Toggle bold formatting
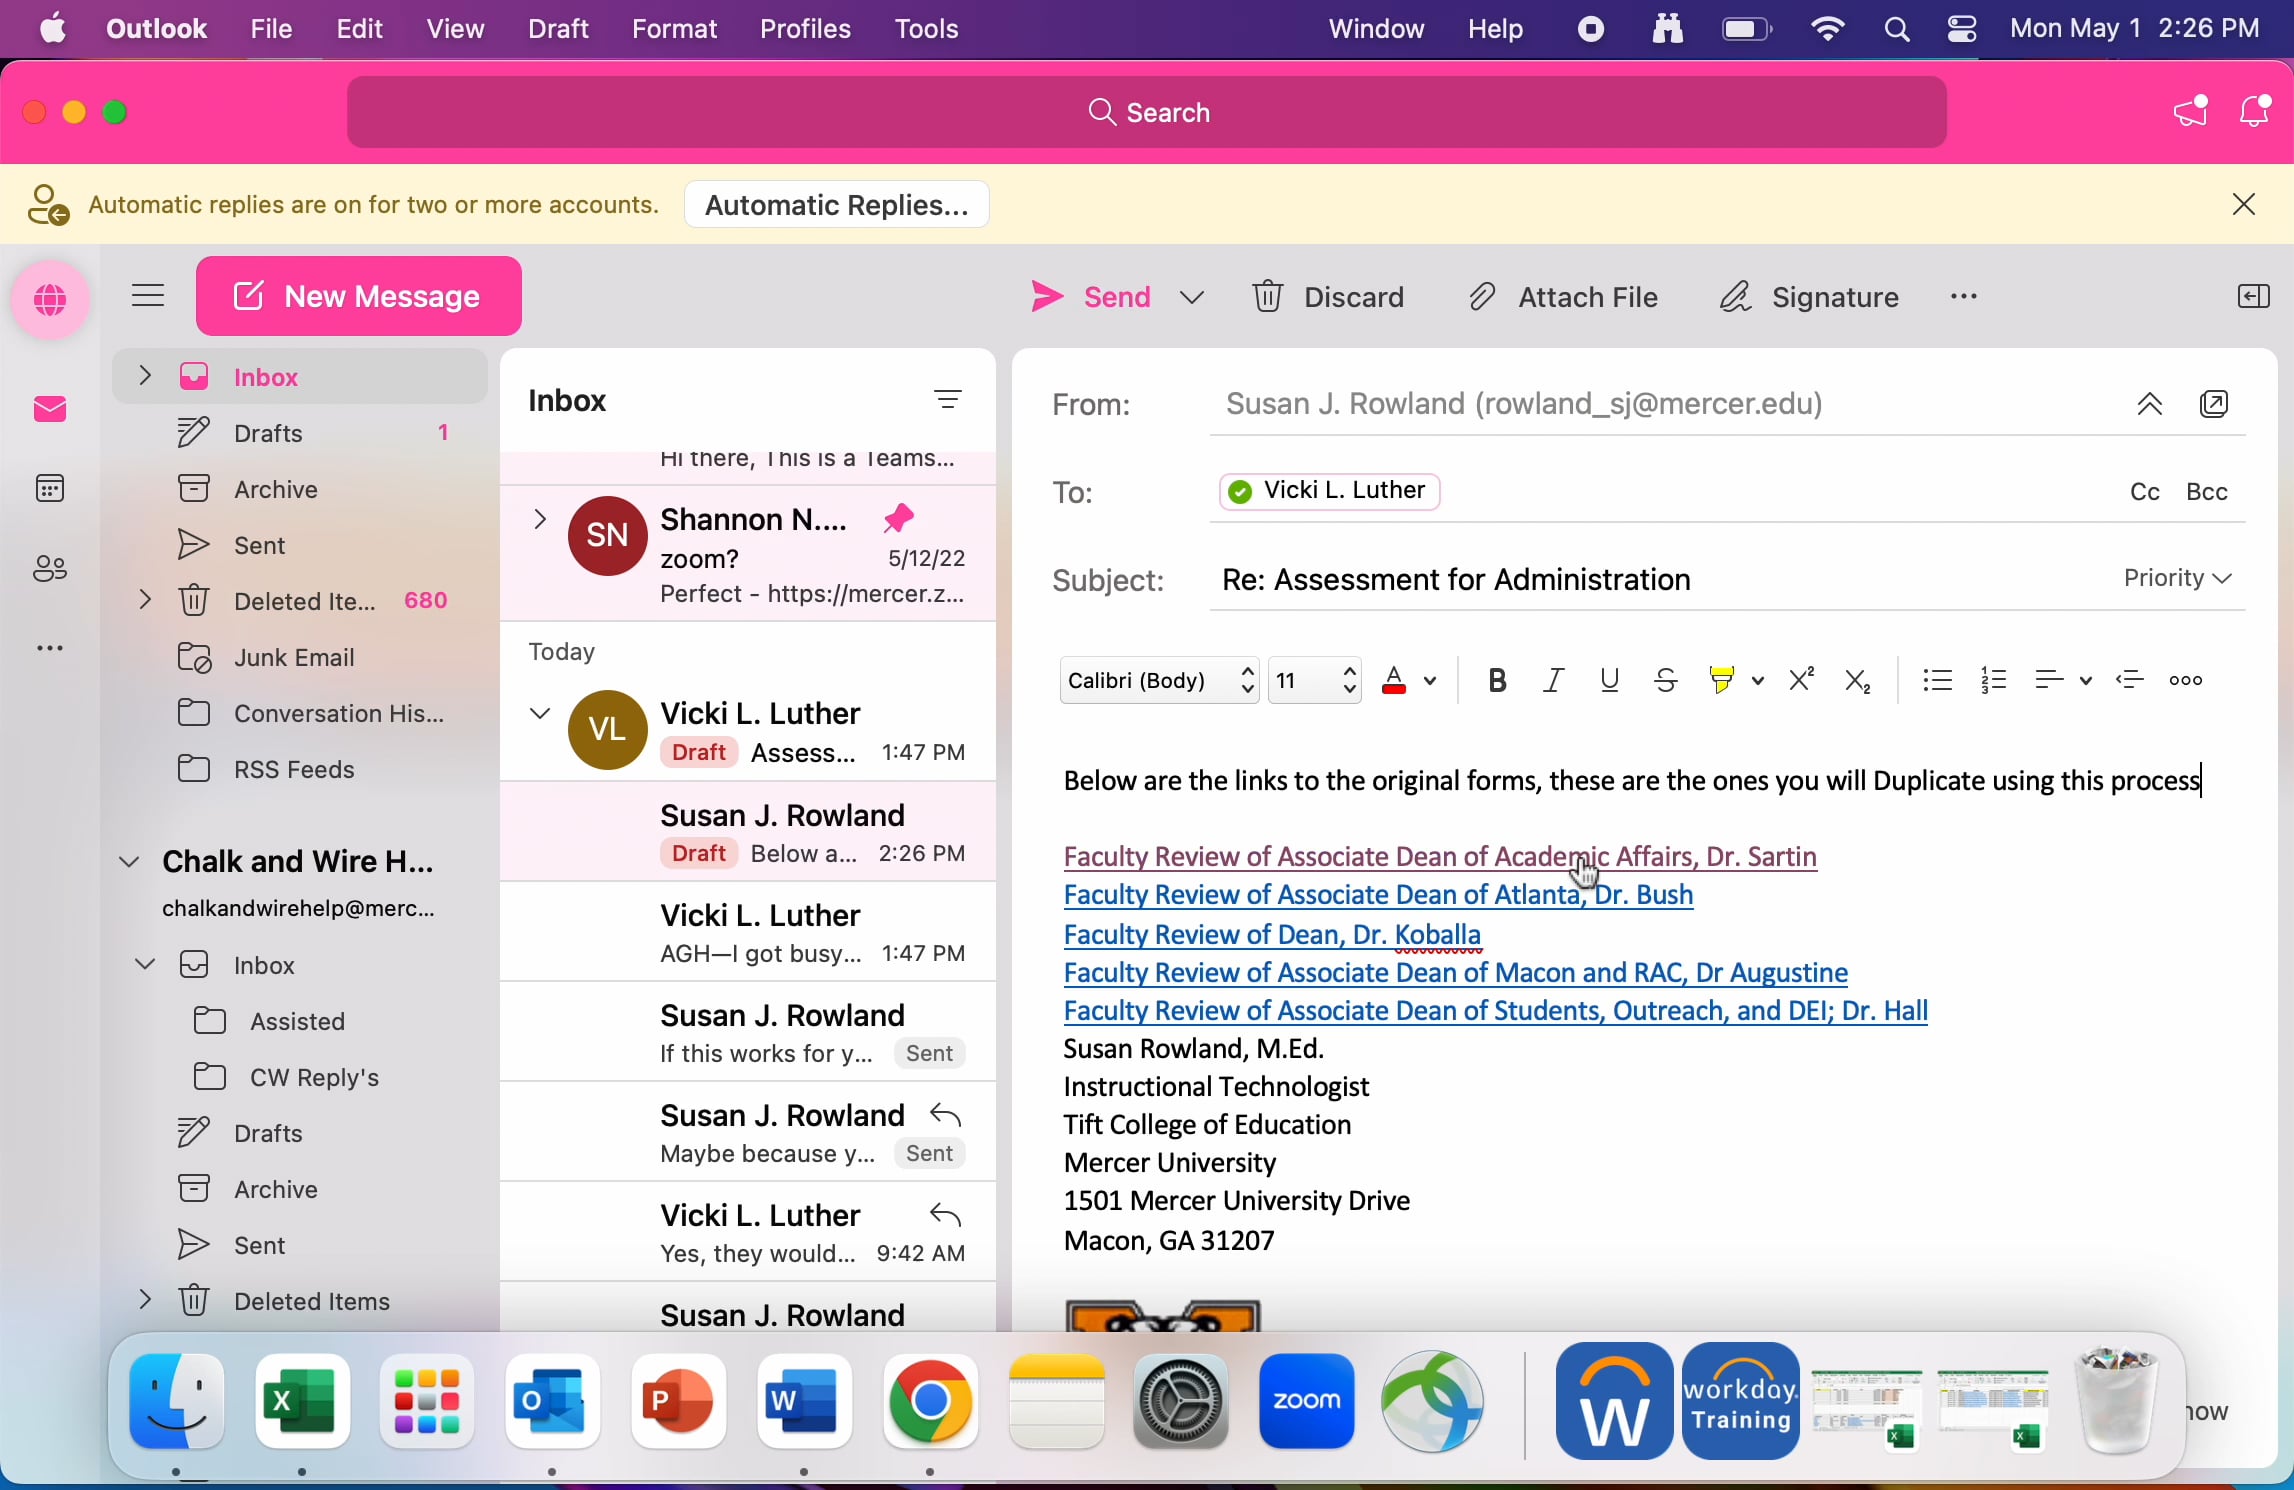The height and width of the screenshot is (1490, 2294). click(x=1497, y=681)
